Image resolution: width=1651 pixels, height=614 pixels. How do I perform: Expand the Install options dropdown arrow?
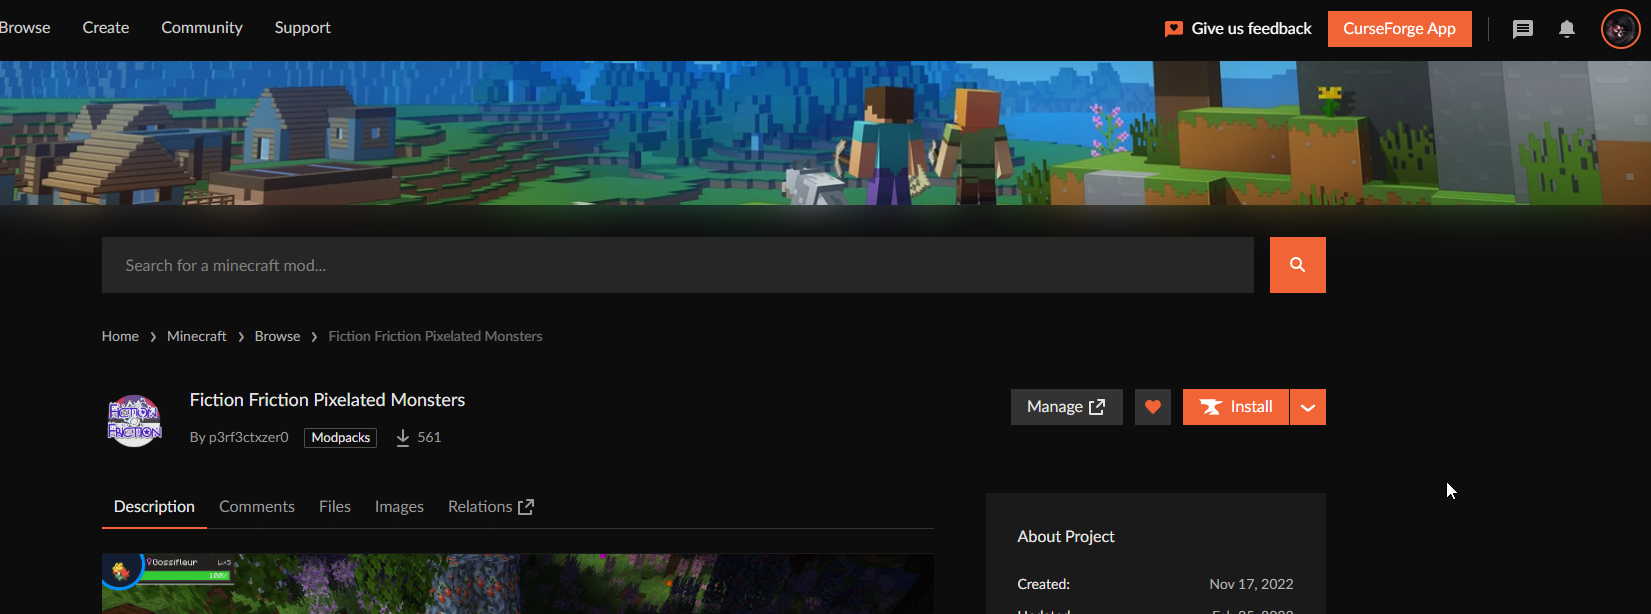pyautogui.click(x=1308, y=407)
